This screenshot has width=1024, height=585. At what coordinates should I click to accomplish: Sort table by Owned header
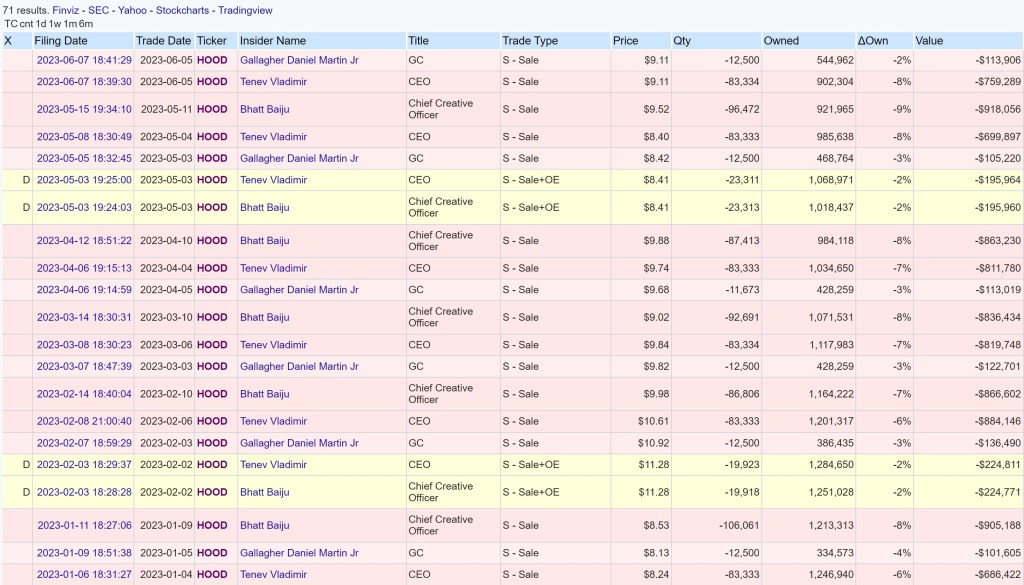(781, 40)
